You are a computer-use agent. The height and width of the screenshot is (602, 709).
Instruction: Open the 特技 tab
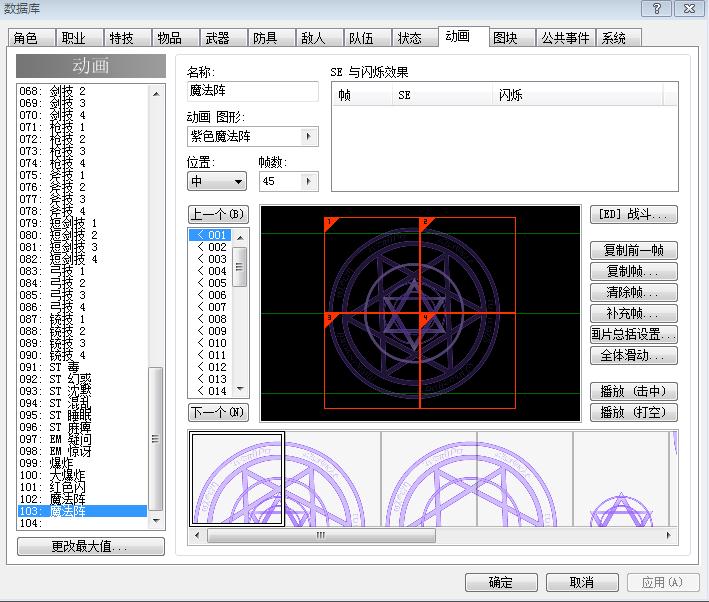(127, 38)
